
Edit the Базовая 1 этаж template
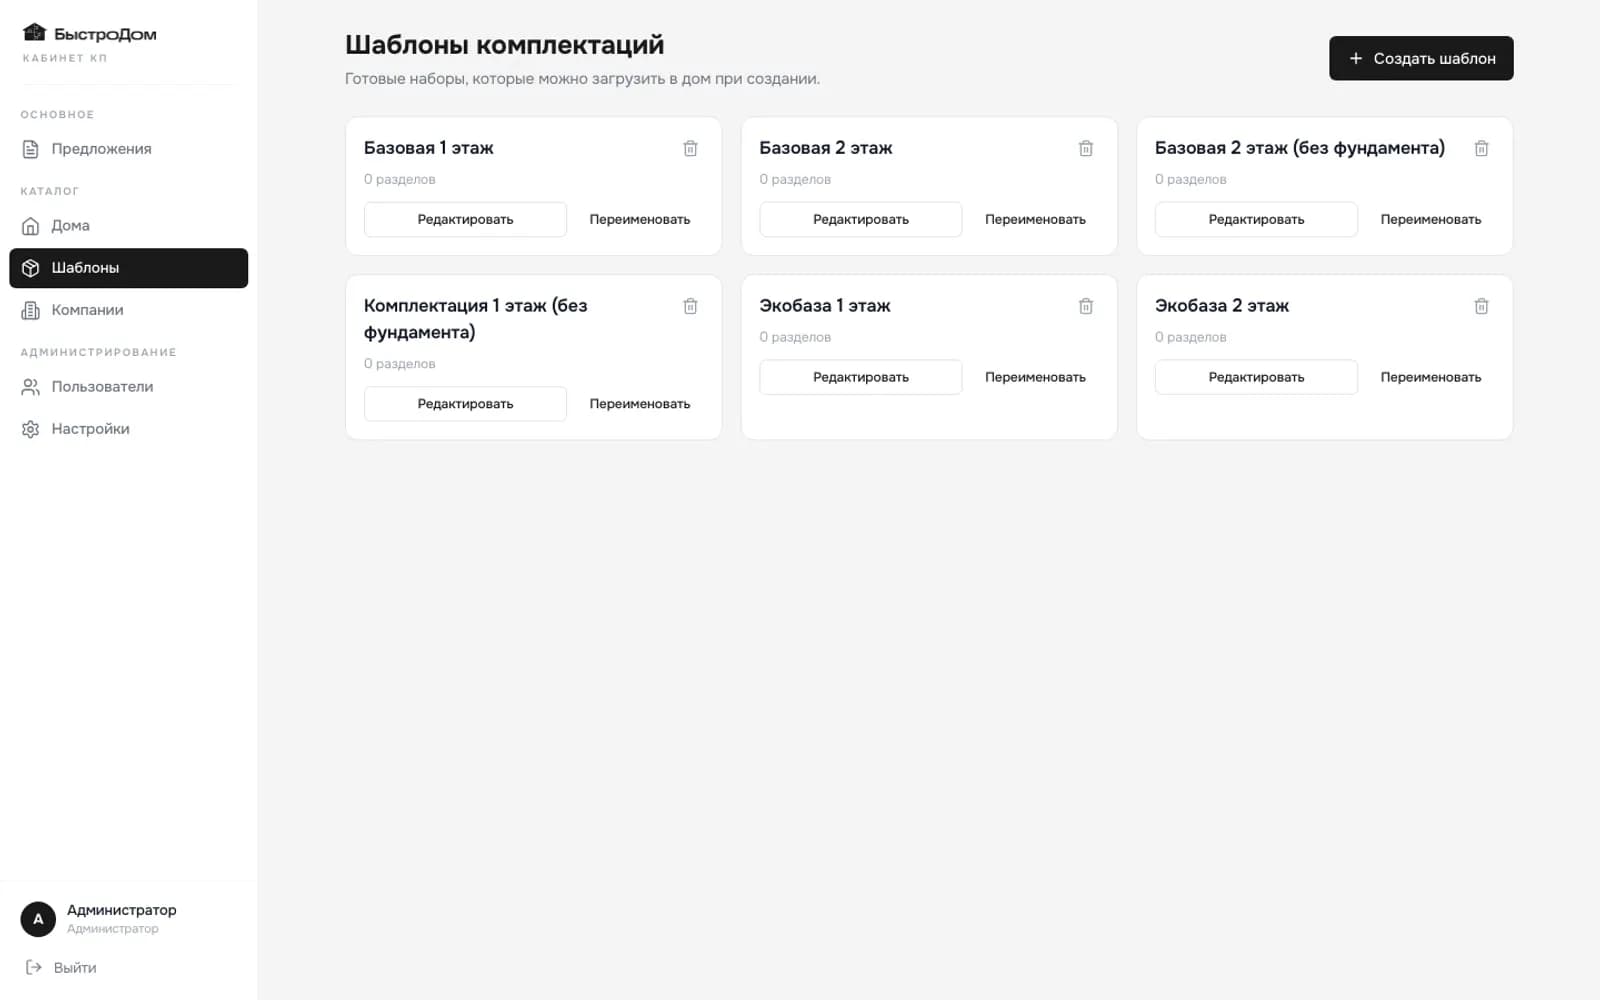(x=465, y=219)
